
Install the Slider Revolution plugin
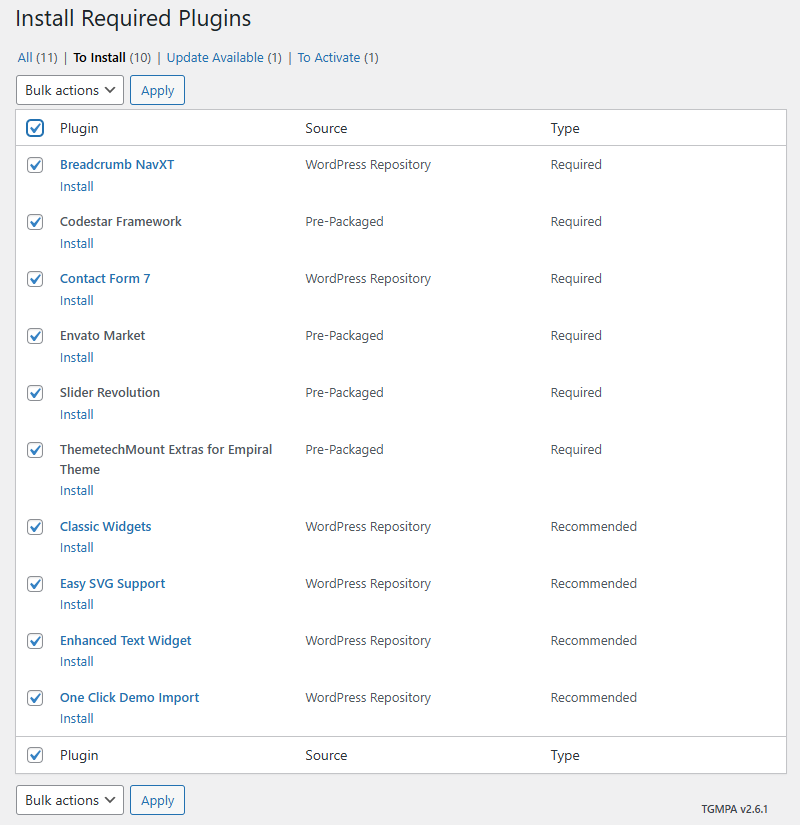pos(77,414)
